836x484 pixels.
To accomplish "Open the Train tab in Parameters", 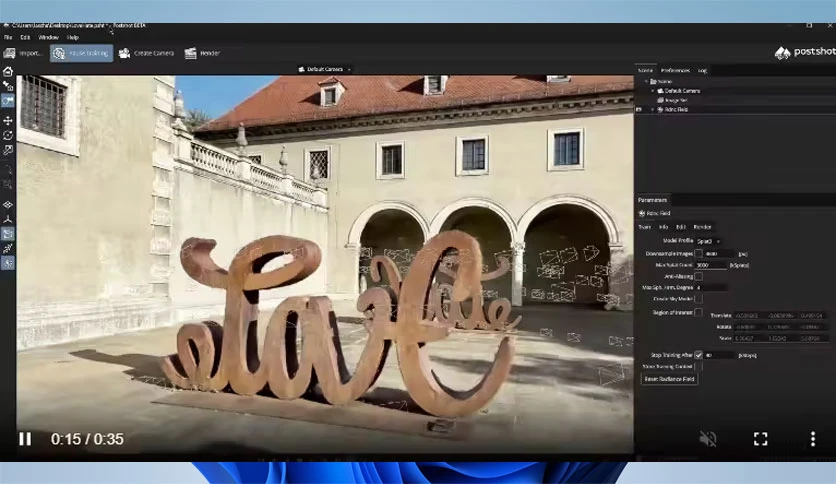I will pyautogui.click(x=645, y=227).
